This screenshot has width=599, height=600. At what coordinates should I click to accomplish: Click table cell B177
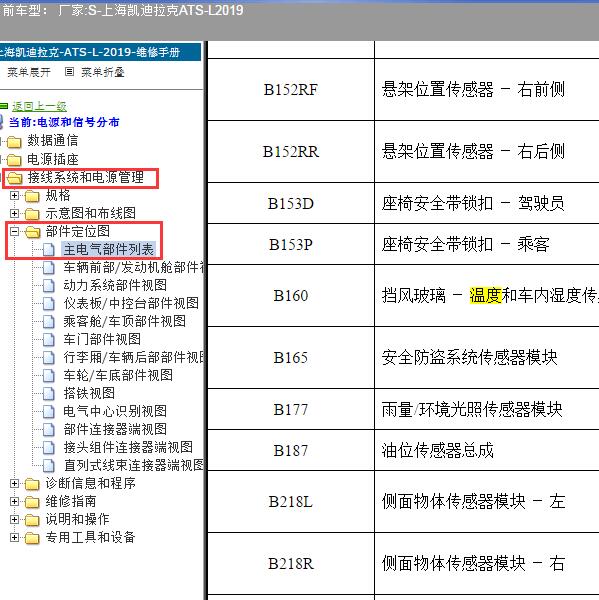tap(291, 409)
